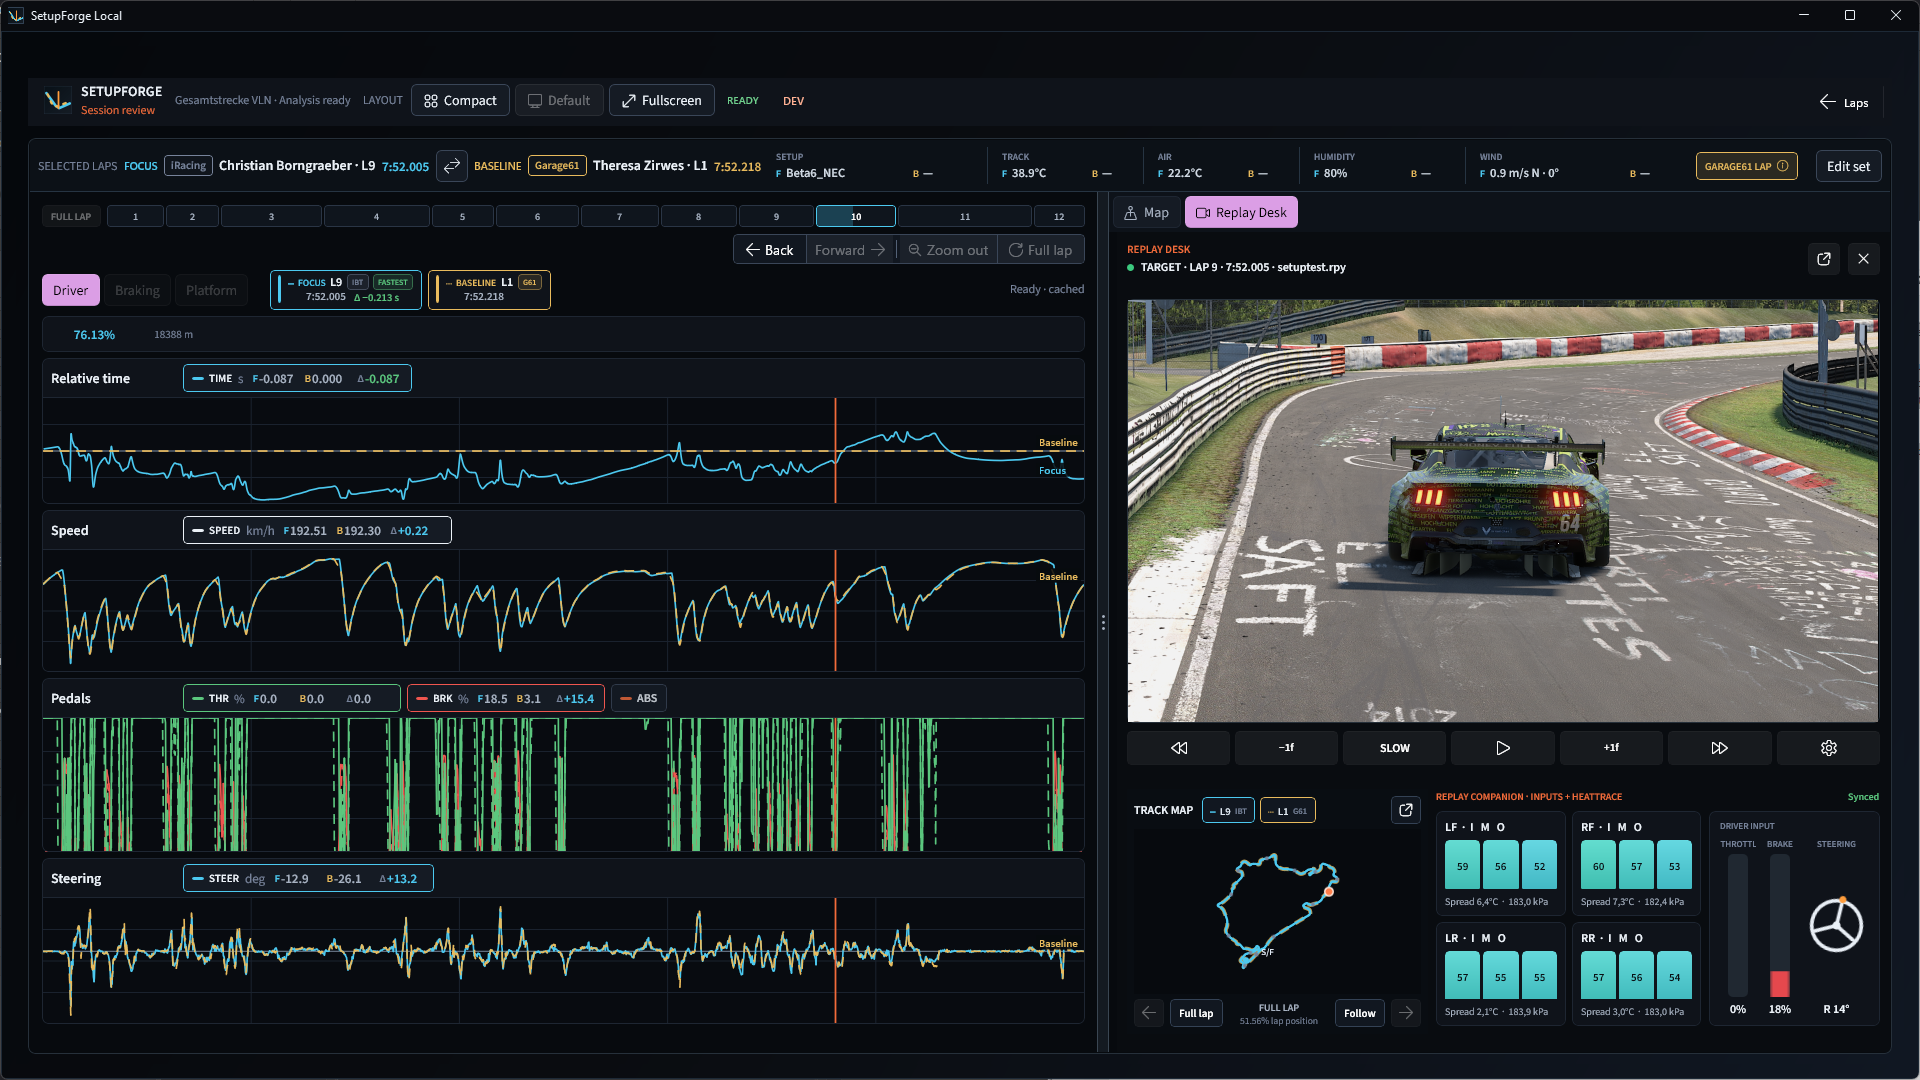
Task: Open the Replay Desk tab
Action: point(1241,212)
